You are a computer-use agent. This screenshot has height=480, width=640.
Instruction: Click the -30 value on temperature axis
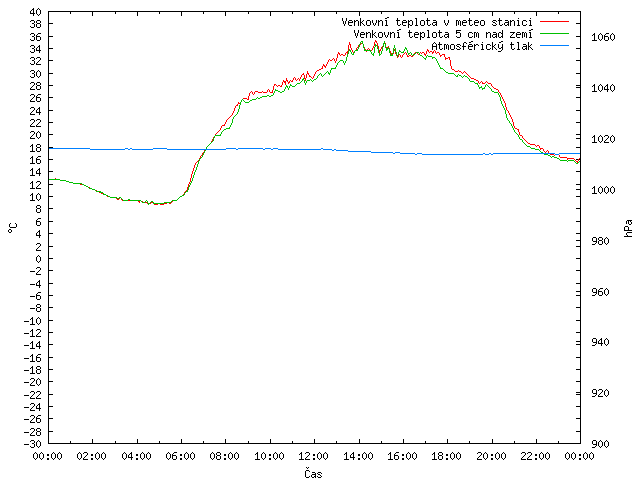[33, 444]
